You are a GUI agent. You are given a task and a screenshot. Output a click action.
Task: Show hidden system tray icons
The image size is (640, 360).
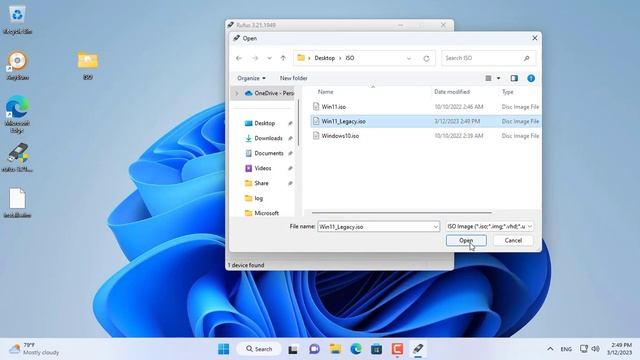pos(550,349)
